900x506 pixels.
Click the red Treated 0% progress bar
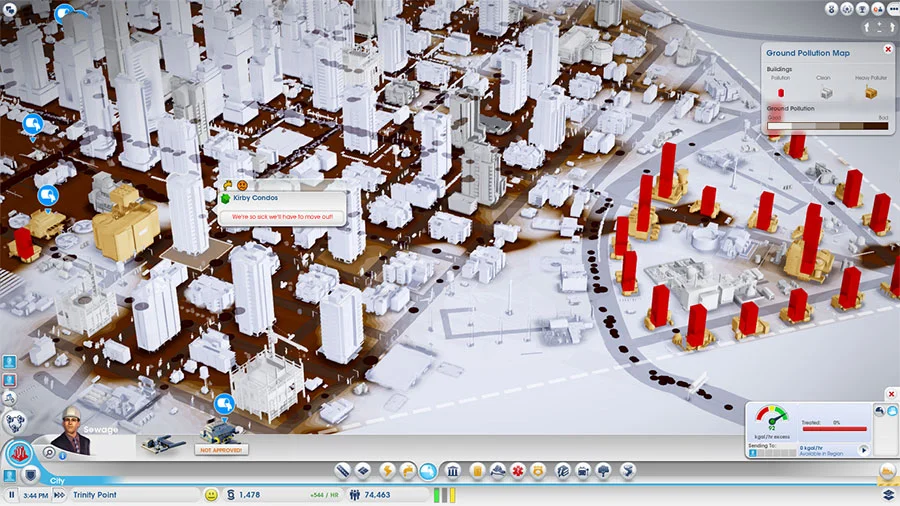click(x=835, y=429)
